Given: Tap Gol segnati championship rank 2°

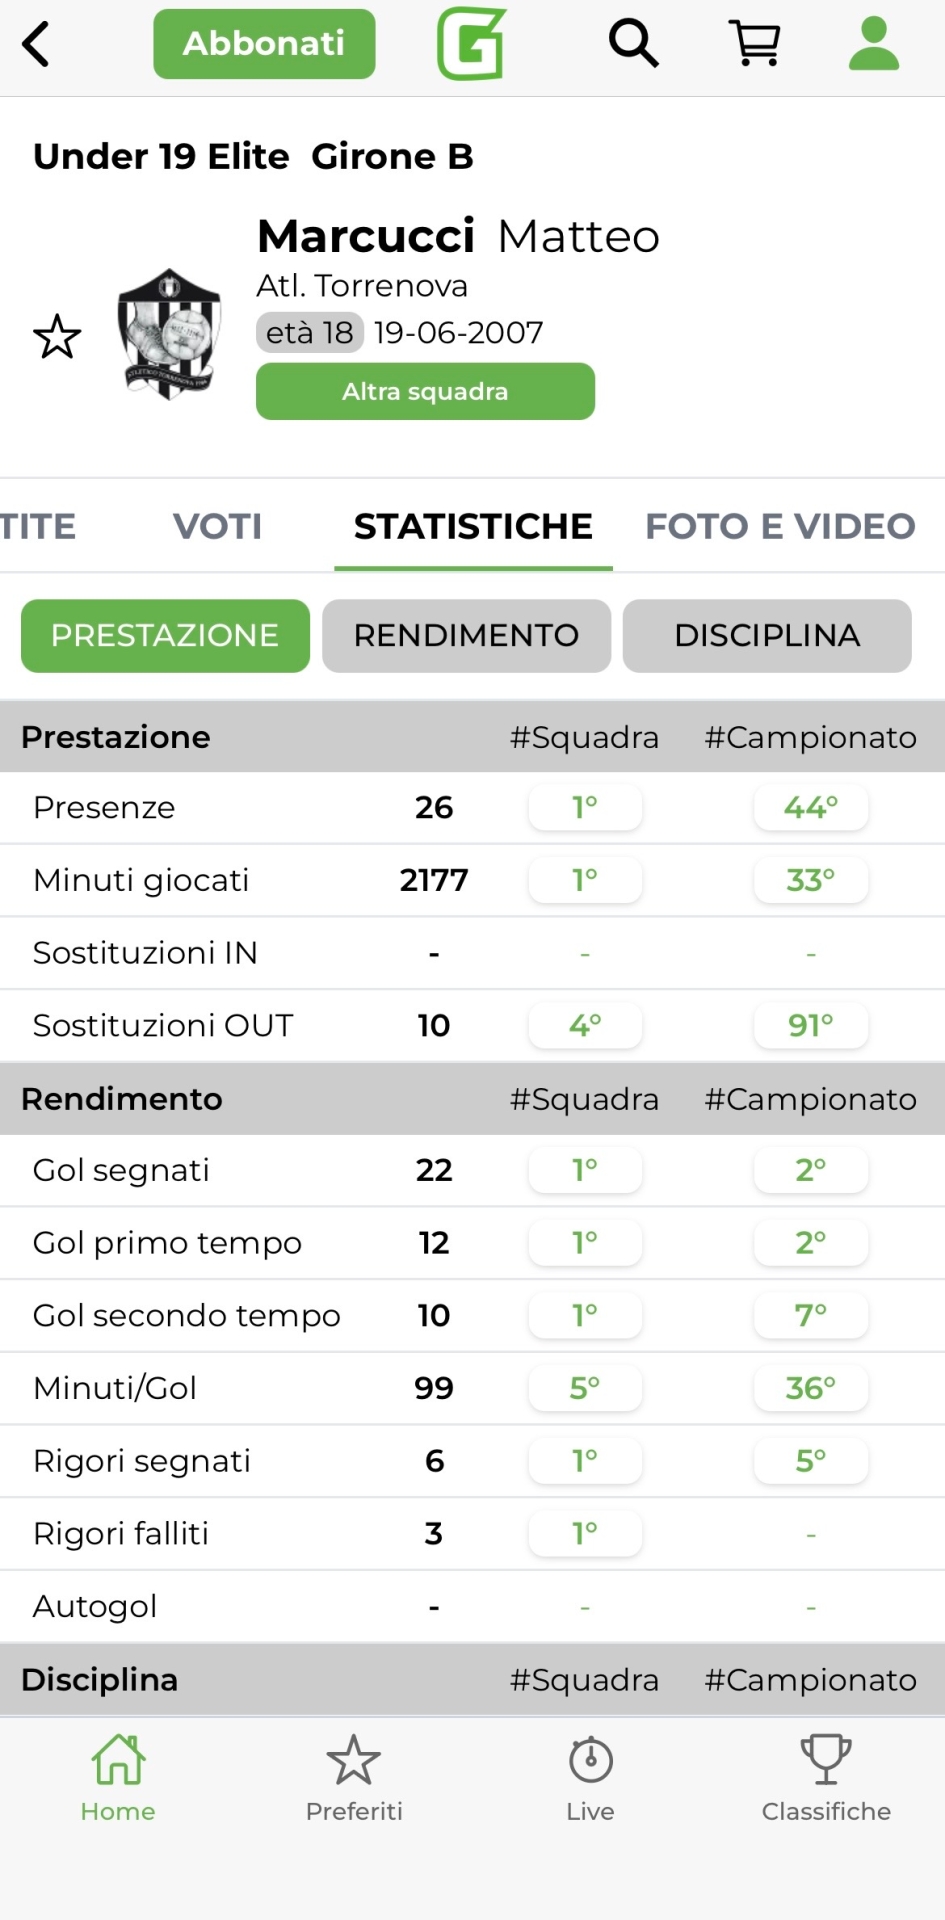Looking at the screenshot, I should coord(810,1170).
